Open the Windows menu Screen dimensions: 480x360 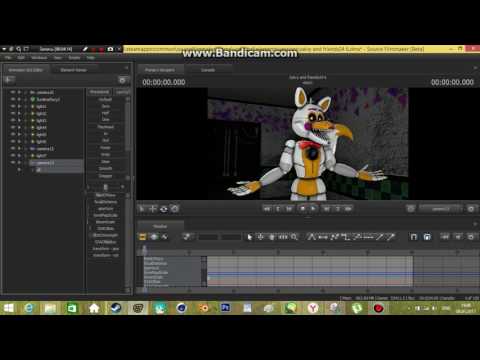pos(39,58)
